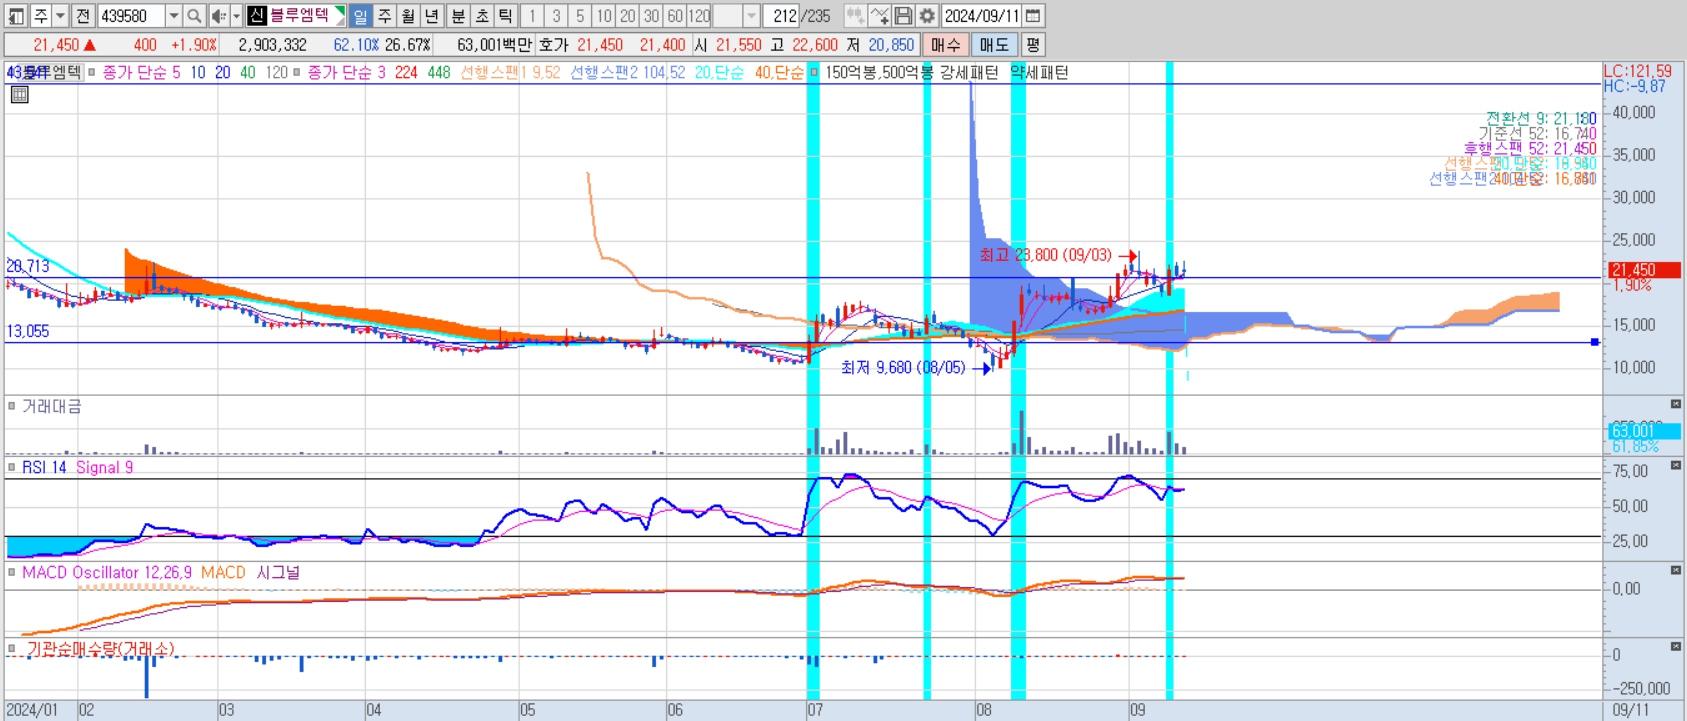Switch to 주 weekly period

[x=385, y=16]
